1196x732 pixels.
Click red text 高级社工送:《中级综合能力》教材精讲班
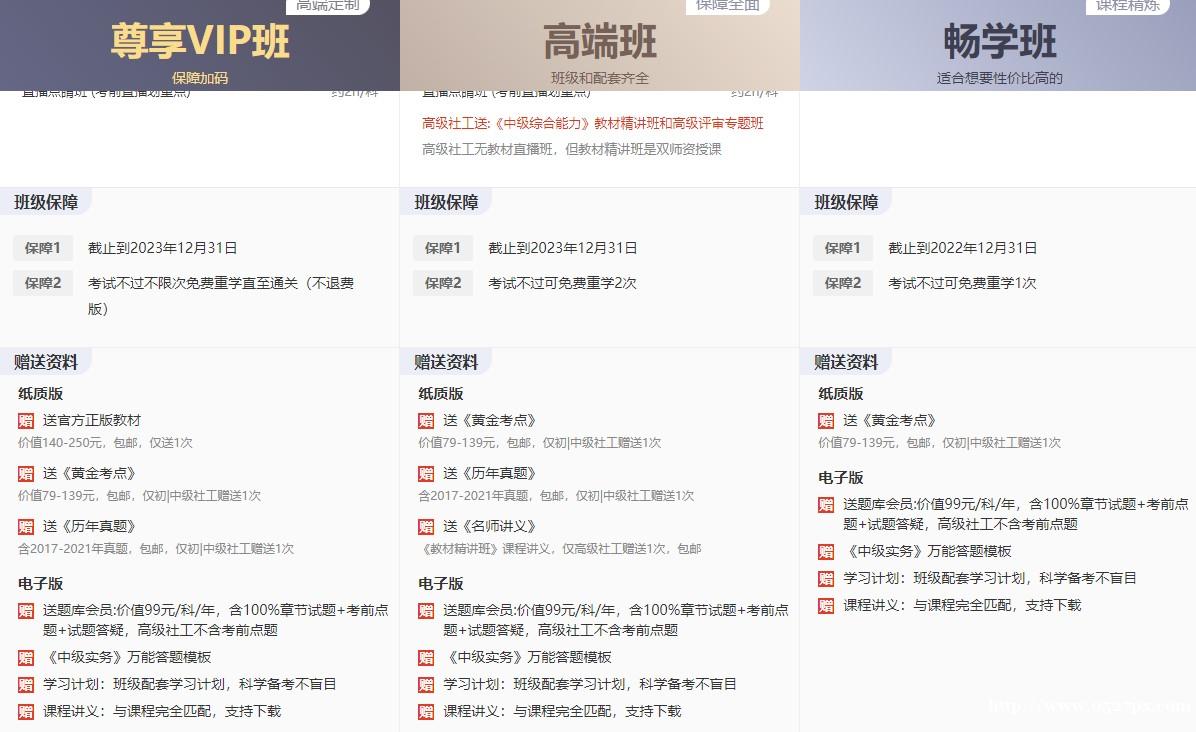(x=593, y=124)
